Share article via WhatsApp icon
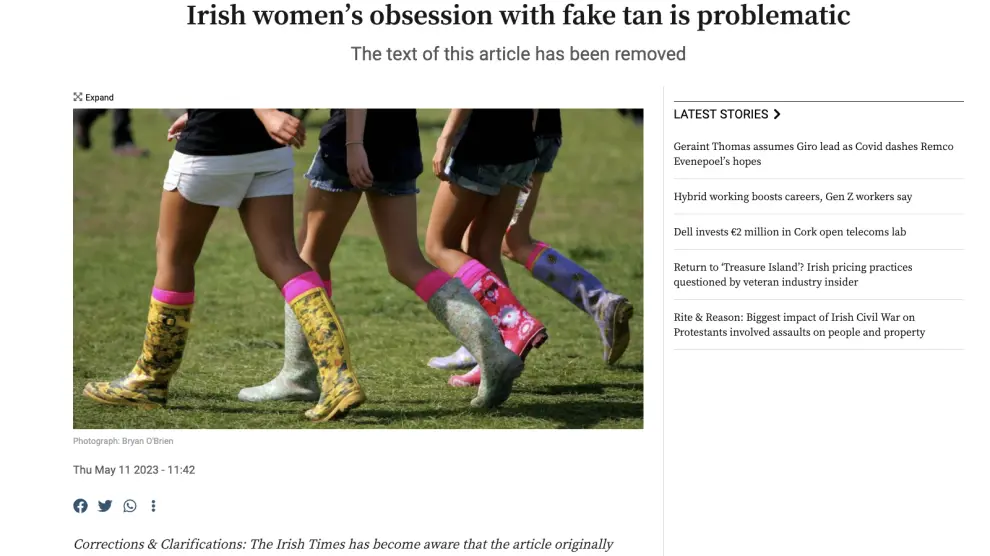The width and height of the screenshot is (990, 556). pos(129,506)
